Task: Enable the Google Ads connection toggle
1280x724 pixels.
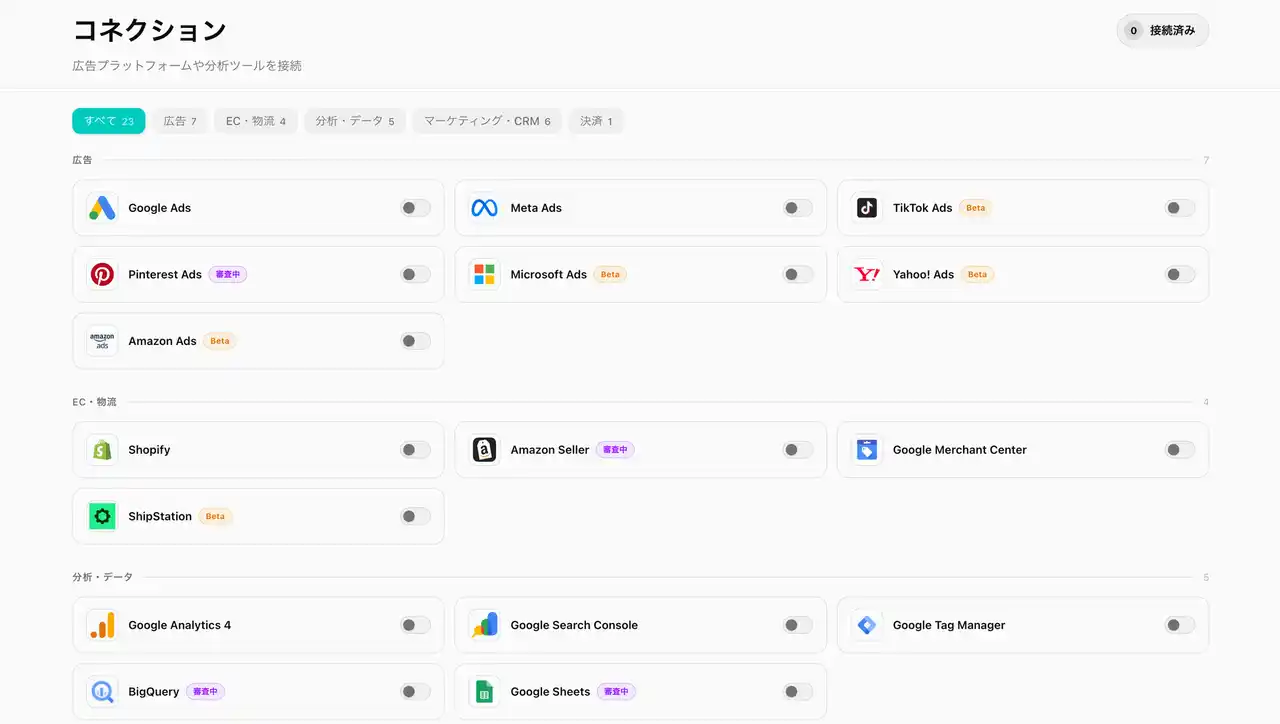Action: coord(415,208)
